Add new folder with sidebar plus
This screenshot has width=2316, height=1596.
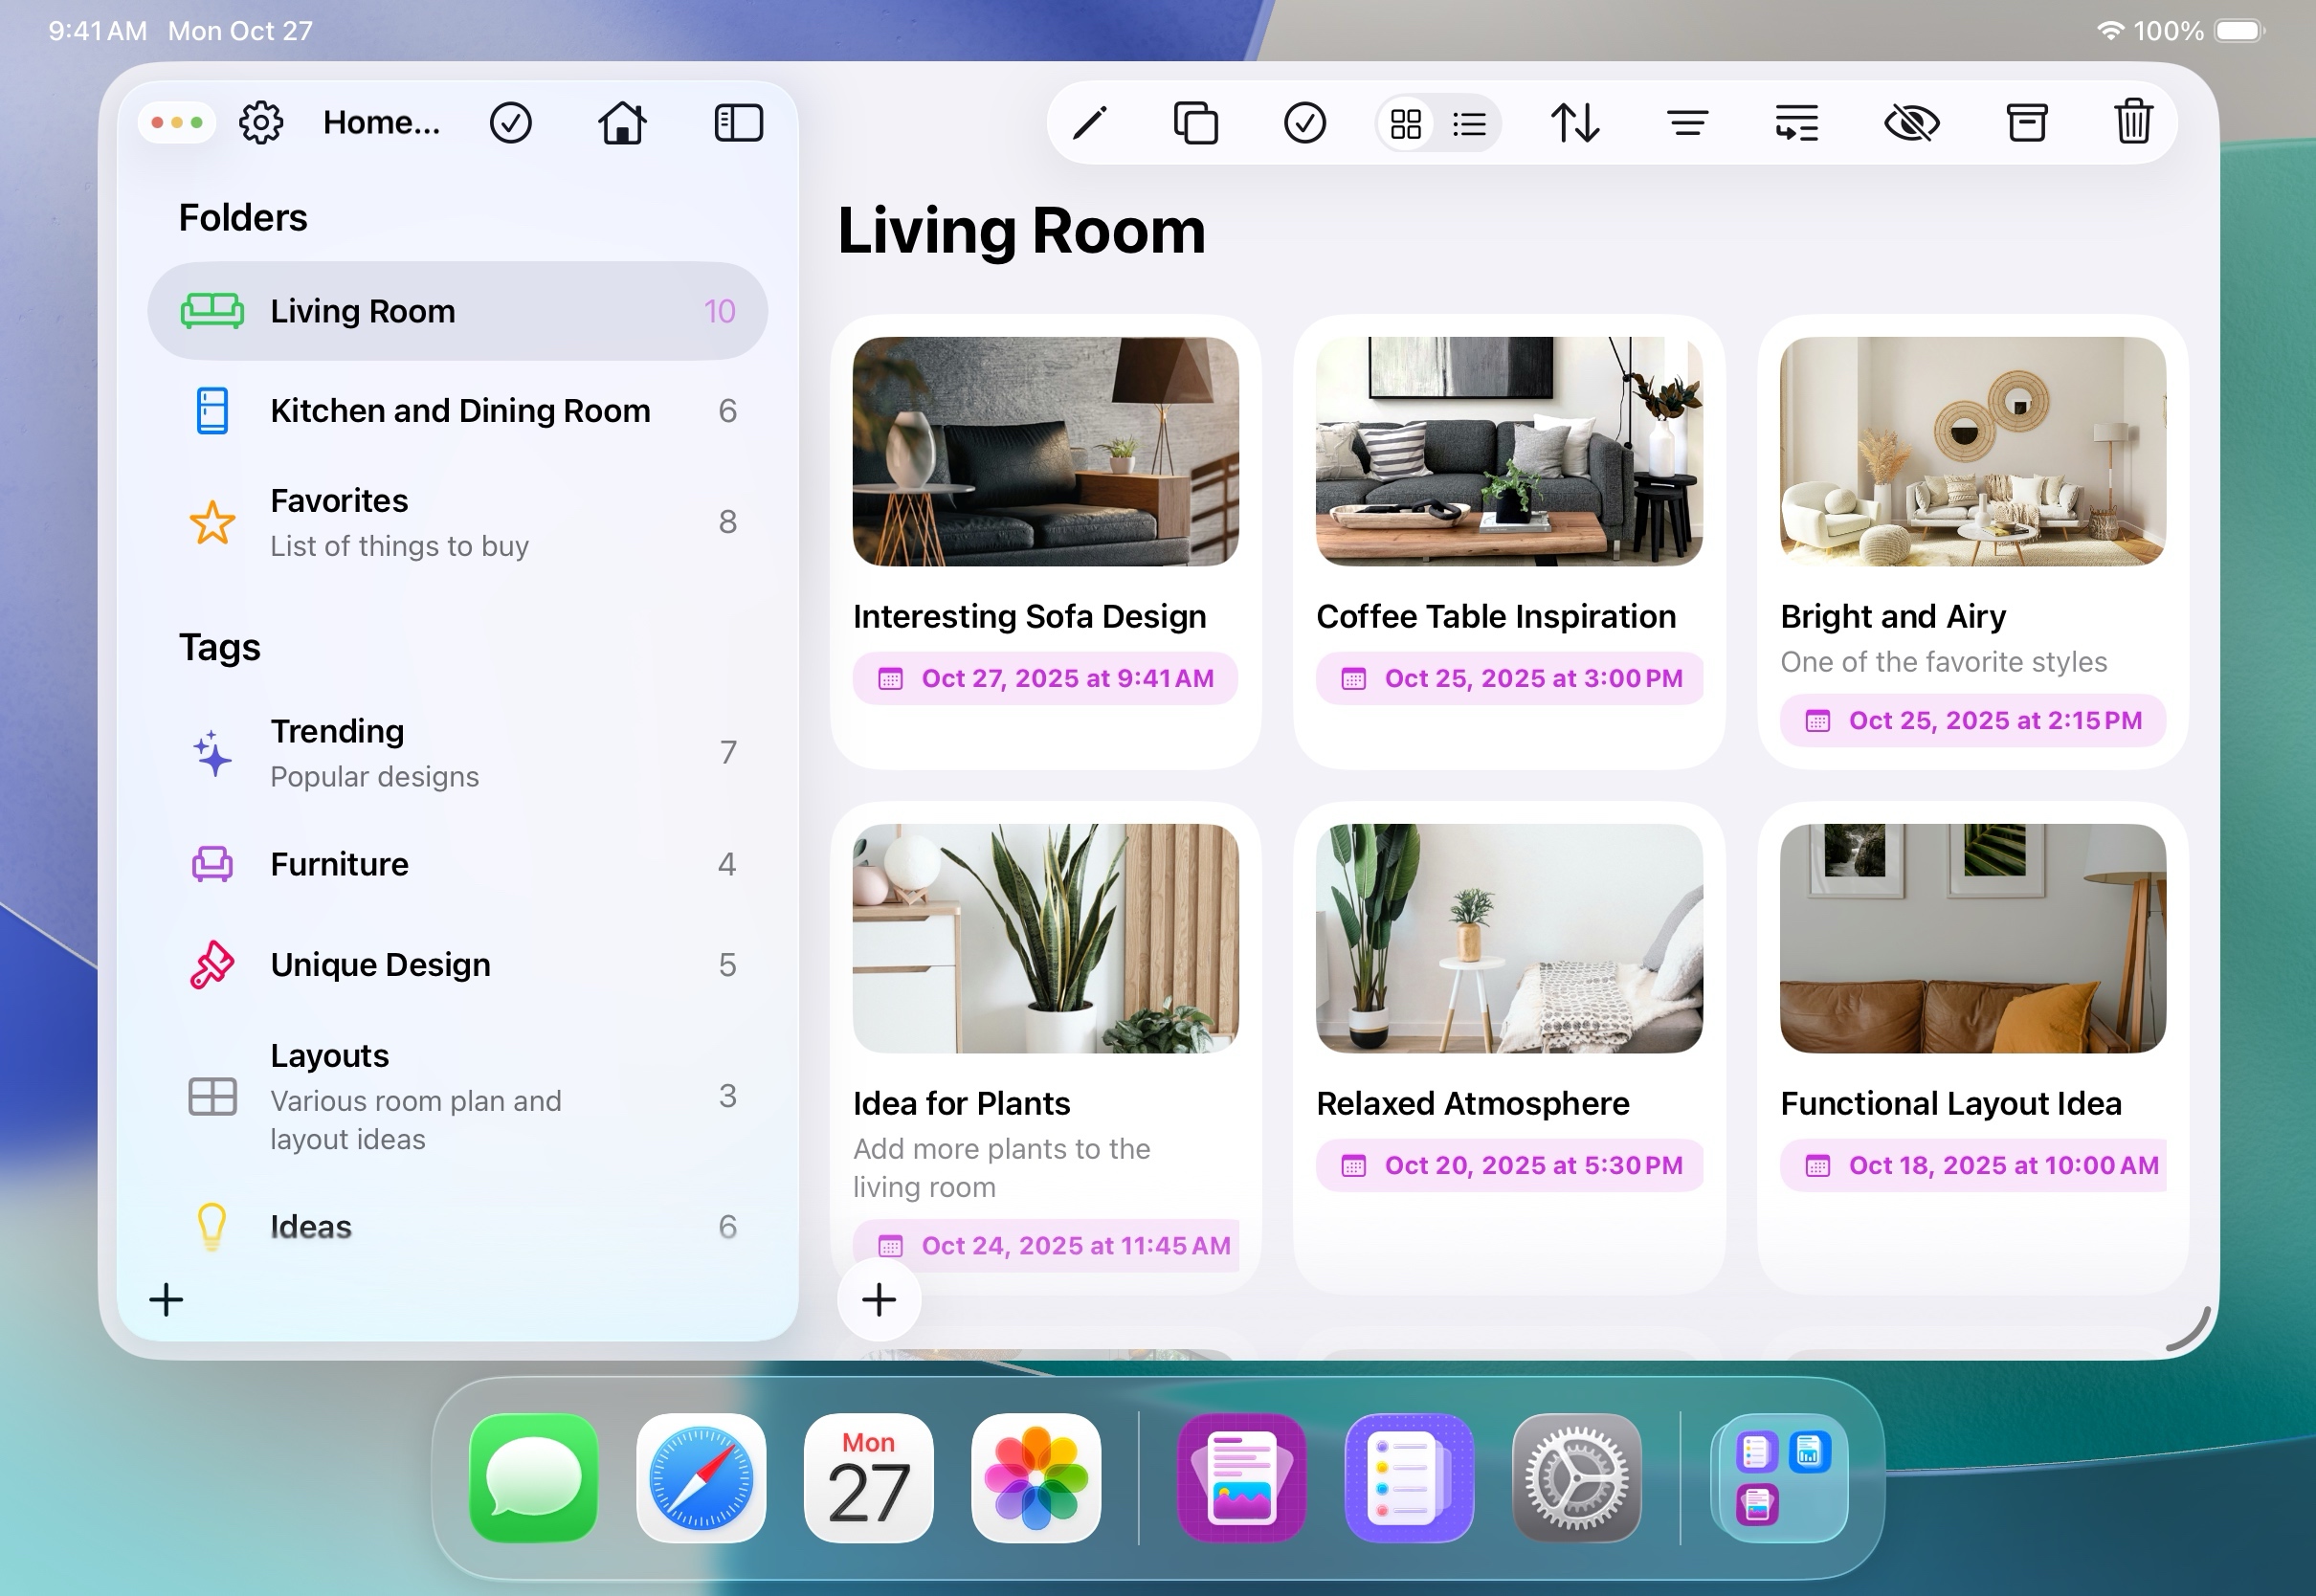click(x=166, y=1300)
